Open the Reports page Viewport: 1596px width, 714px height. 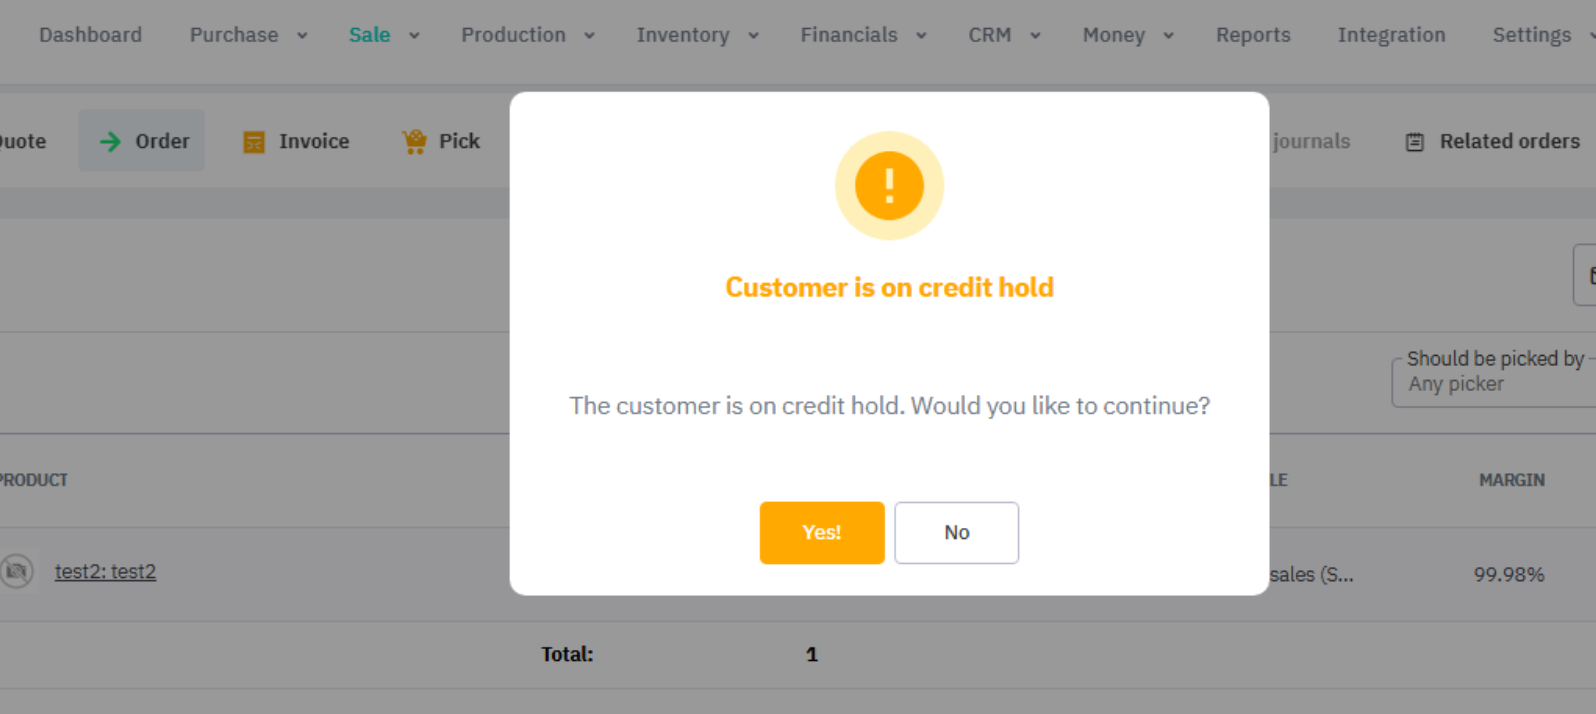1252,35
